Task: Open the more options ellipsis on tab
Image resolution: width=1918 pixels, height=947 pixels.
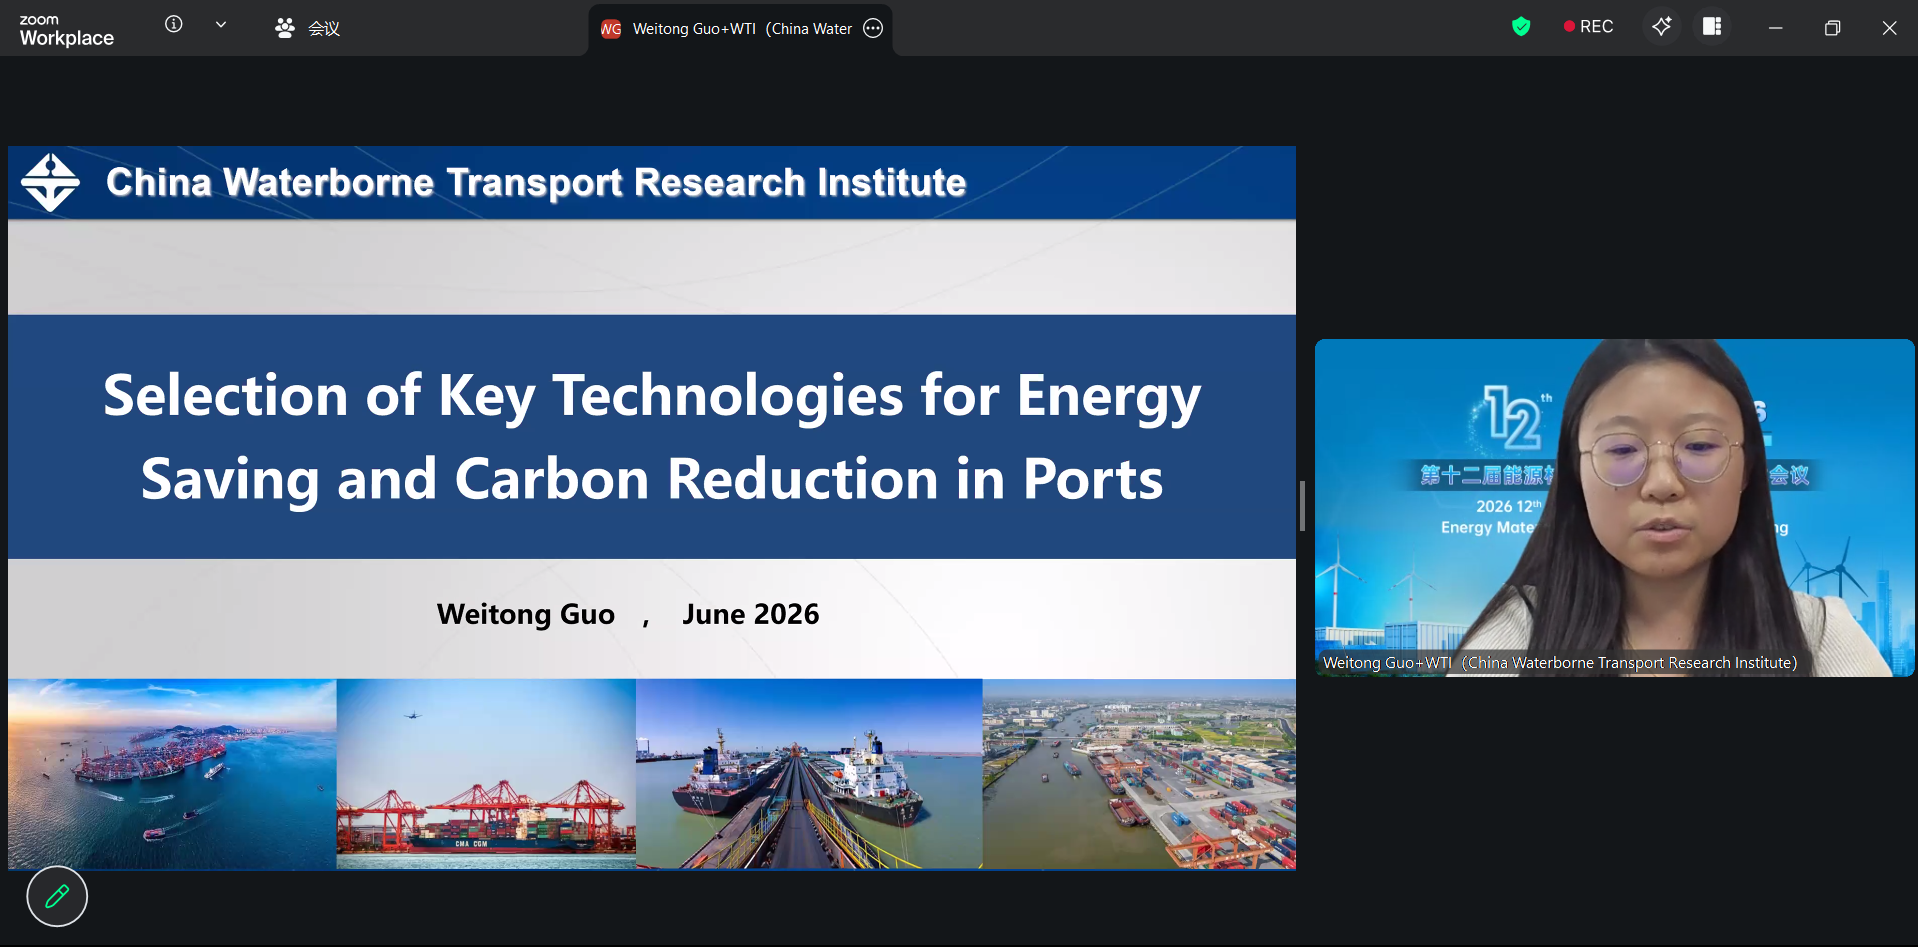Action: 873,28
